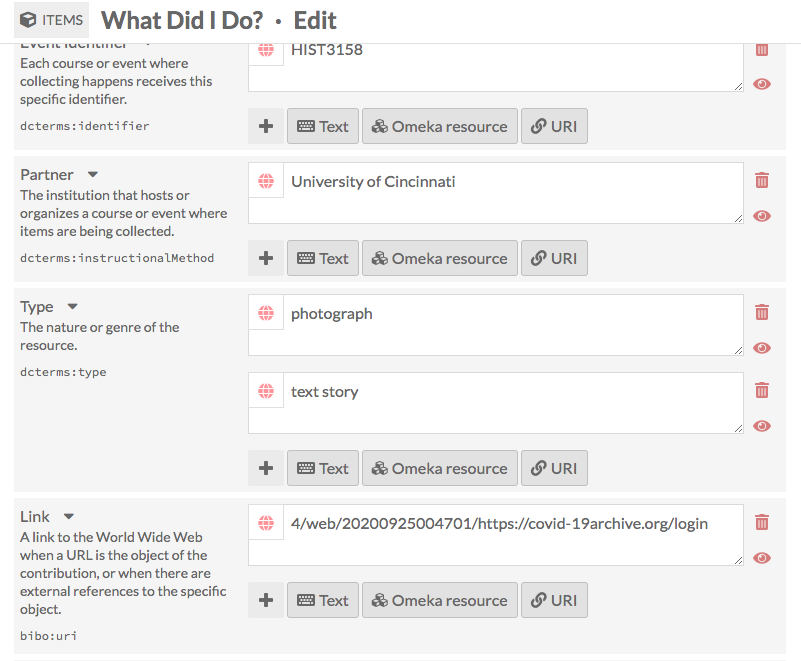Click the covid-19archive.org link text field
This screenshot has height=661, width=801.
click(512, 534)
